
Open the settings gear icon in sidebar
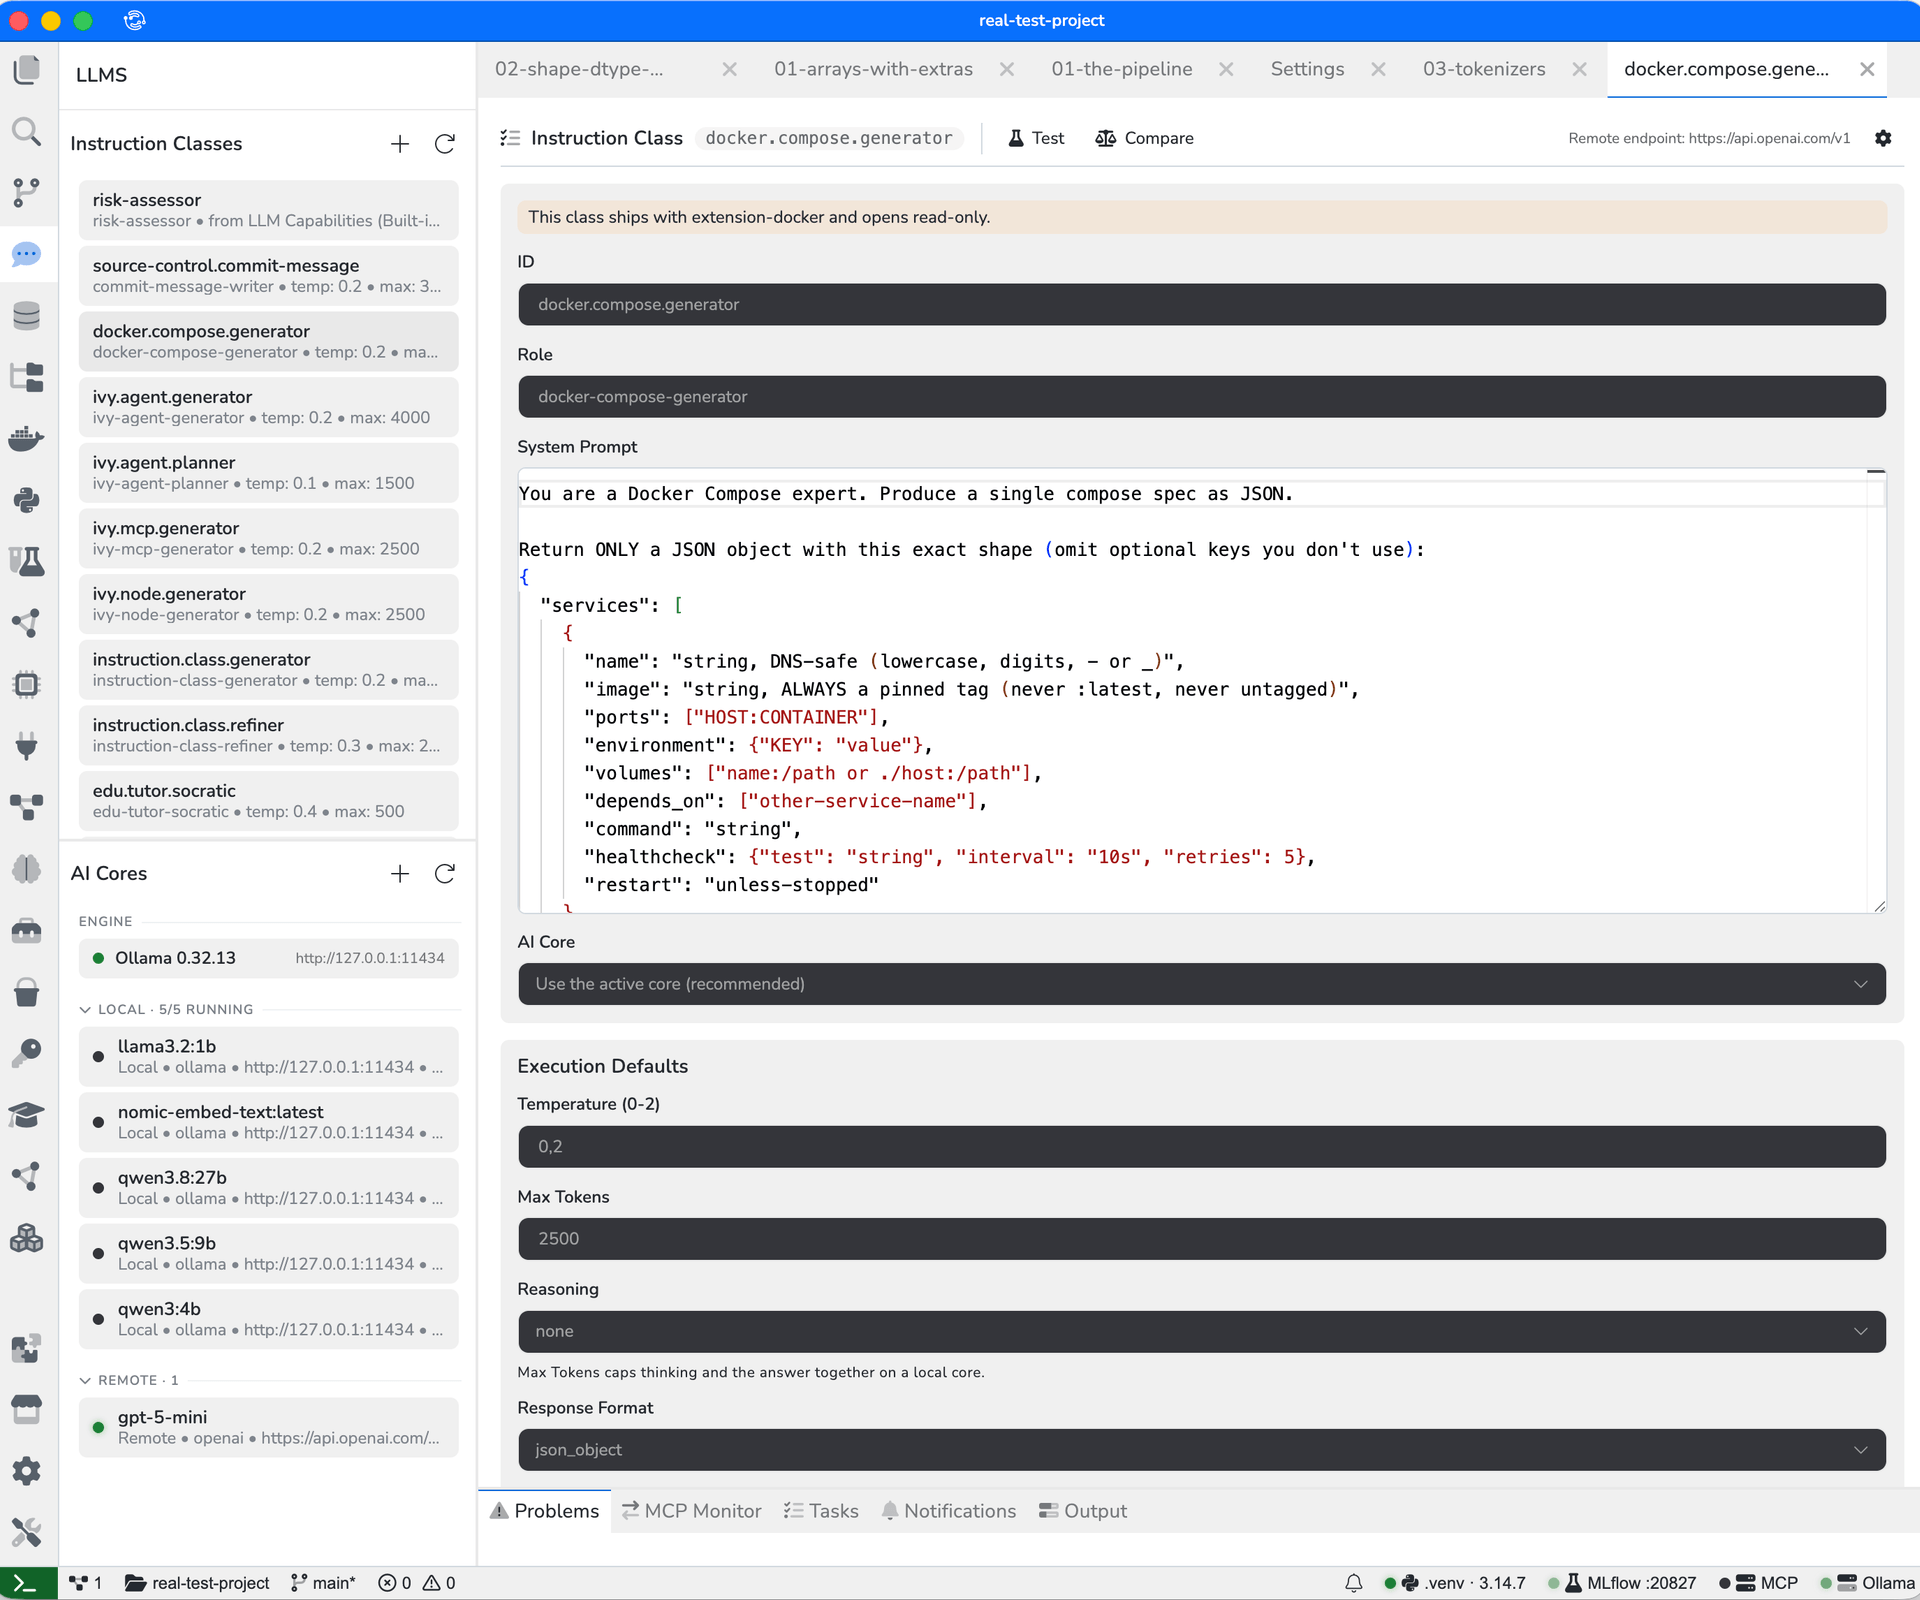click(27, 1471)
